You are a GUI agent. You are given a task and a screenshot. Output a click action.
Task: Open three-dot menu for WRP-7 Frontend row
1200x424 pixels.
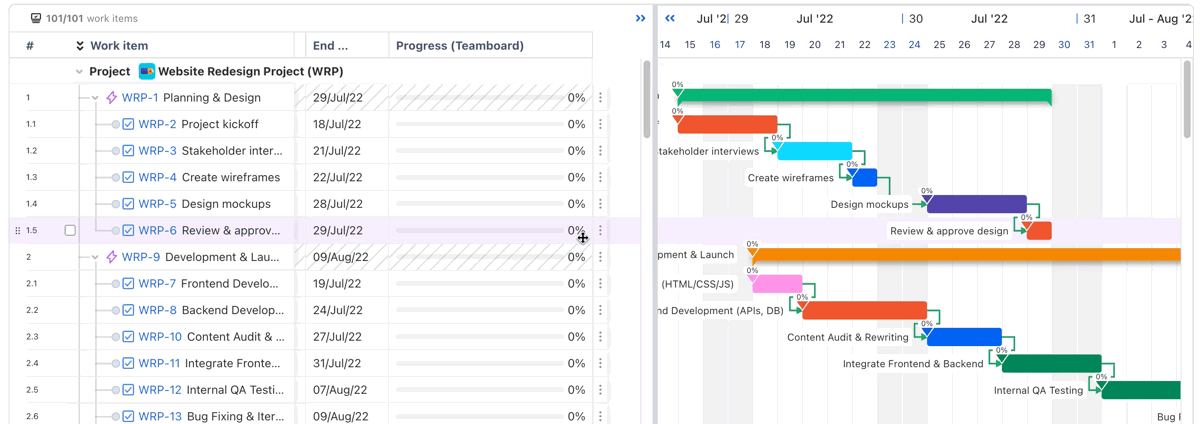(600, 284)
